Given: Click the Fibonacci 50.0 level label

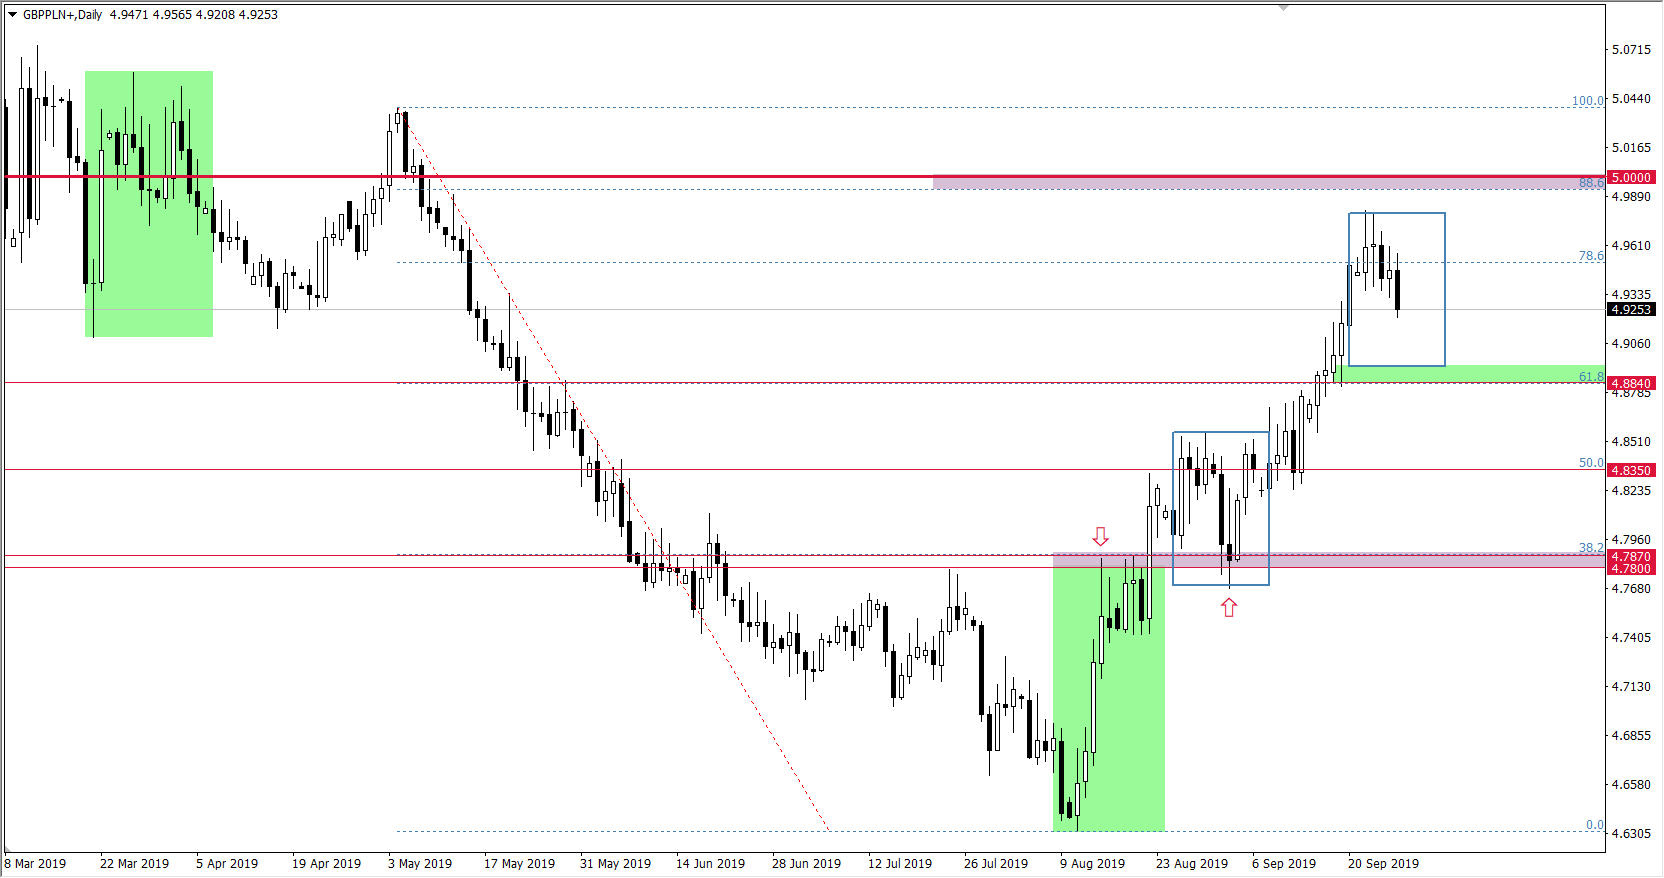Looking at the screenshot, I should (x=1590, y=463).
